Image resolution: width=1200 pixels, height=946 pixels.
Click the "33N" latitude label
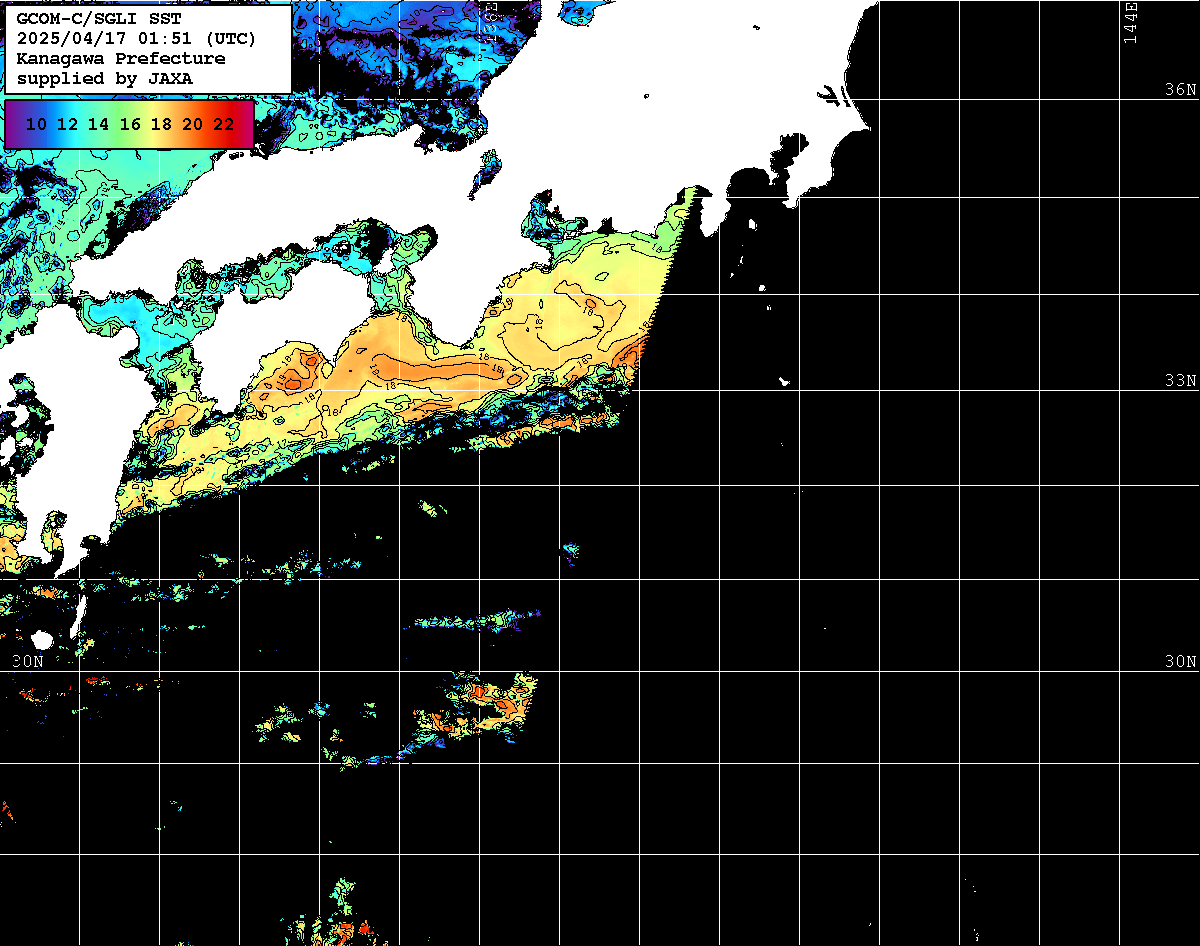[x=1180, y=381]
